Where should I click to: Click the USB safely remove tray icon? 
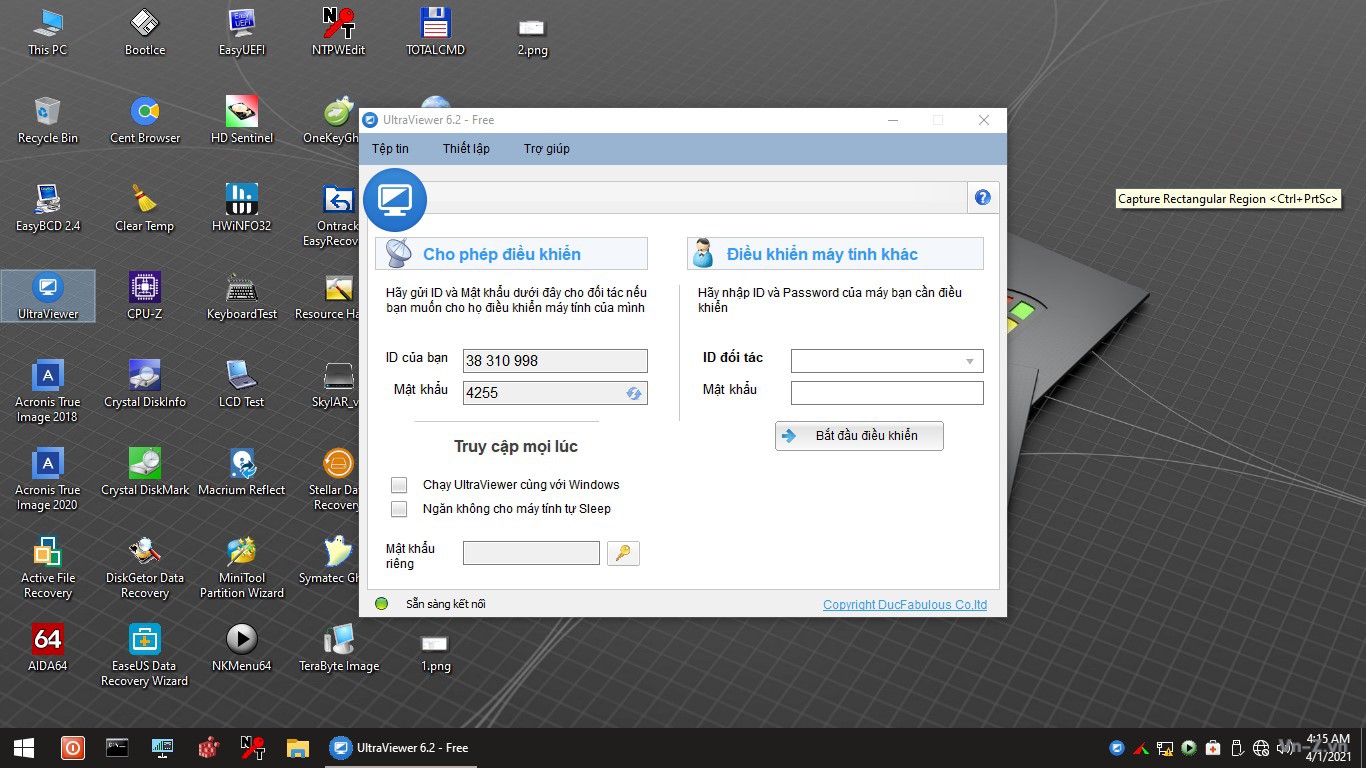(1237, 748)
